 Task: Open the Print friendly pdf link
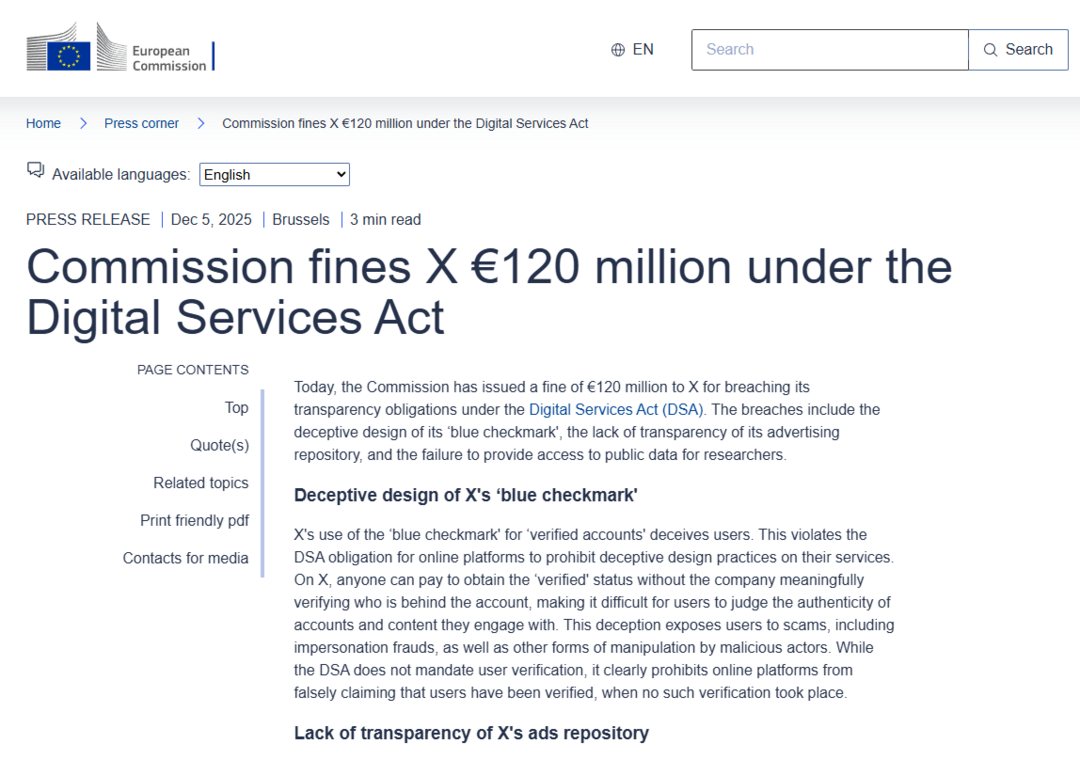(195, 521)
